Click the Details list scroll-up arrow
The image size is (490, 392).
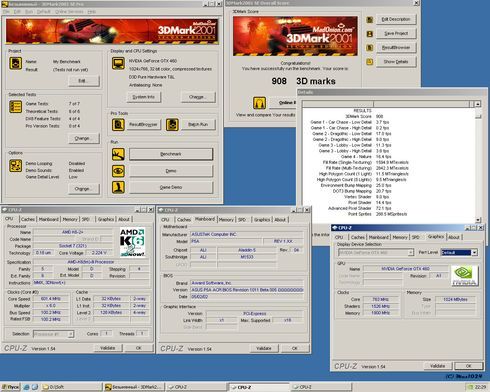pos(478,104)
